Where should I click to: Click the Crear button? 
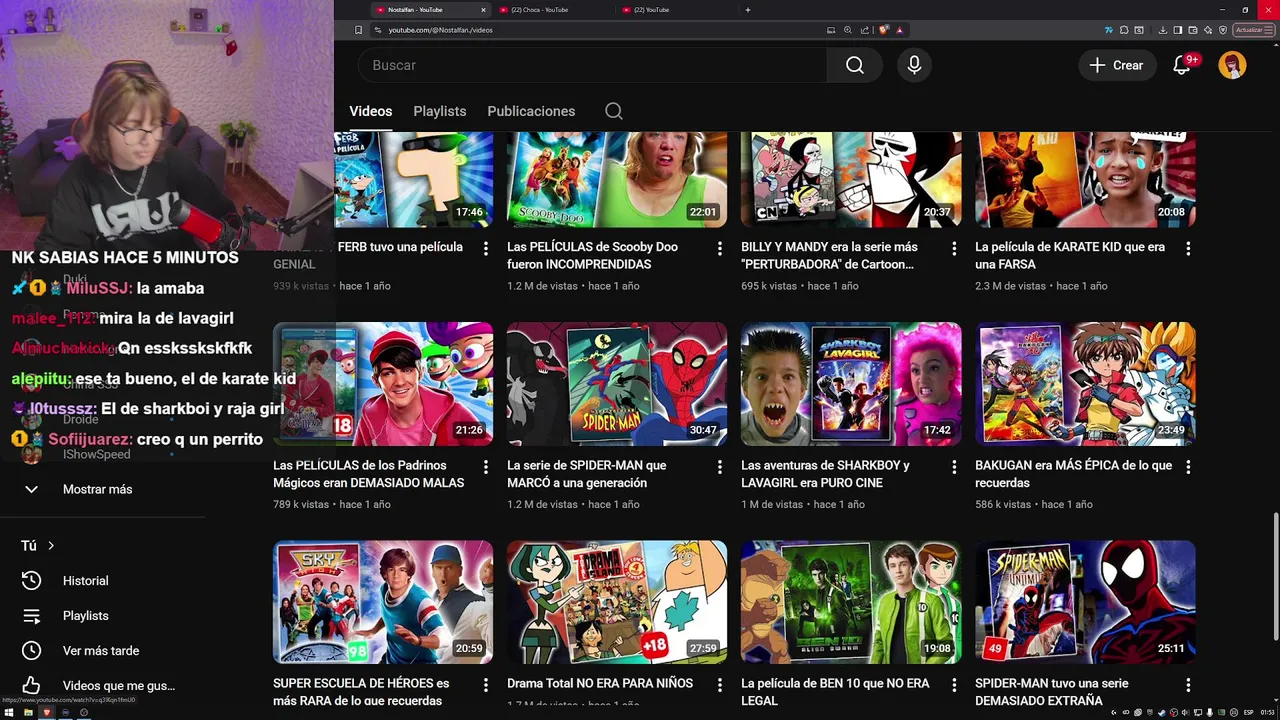click(x=1117, y=65)
